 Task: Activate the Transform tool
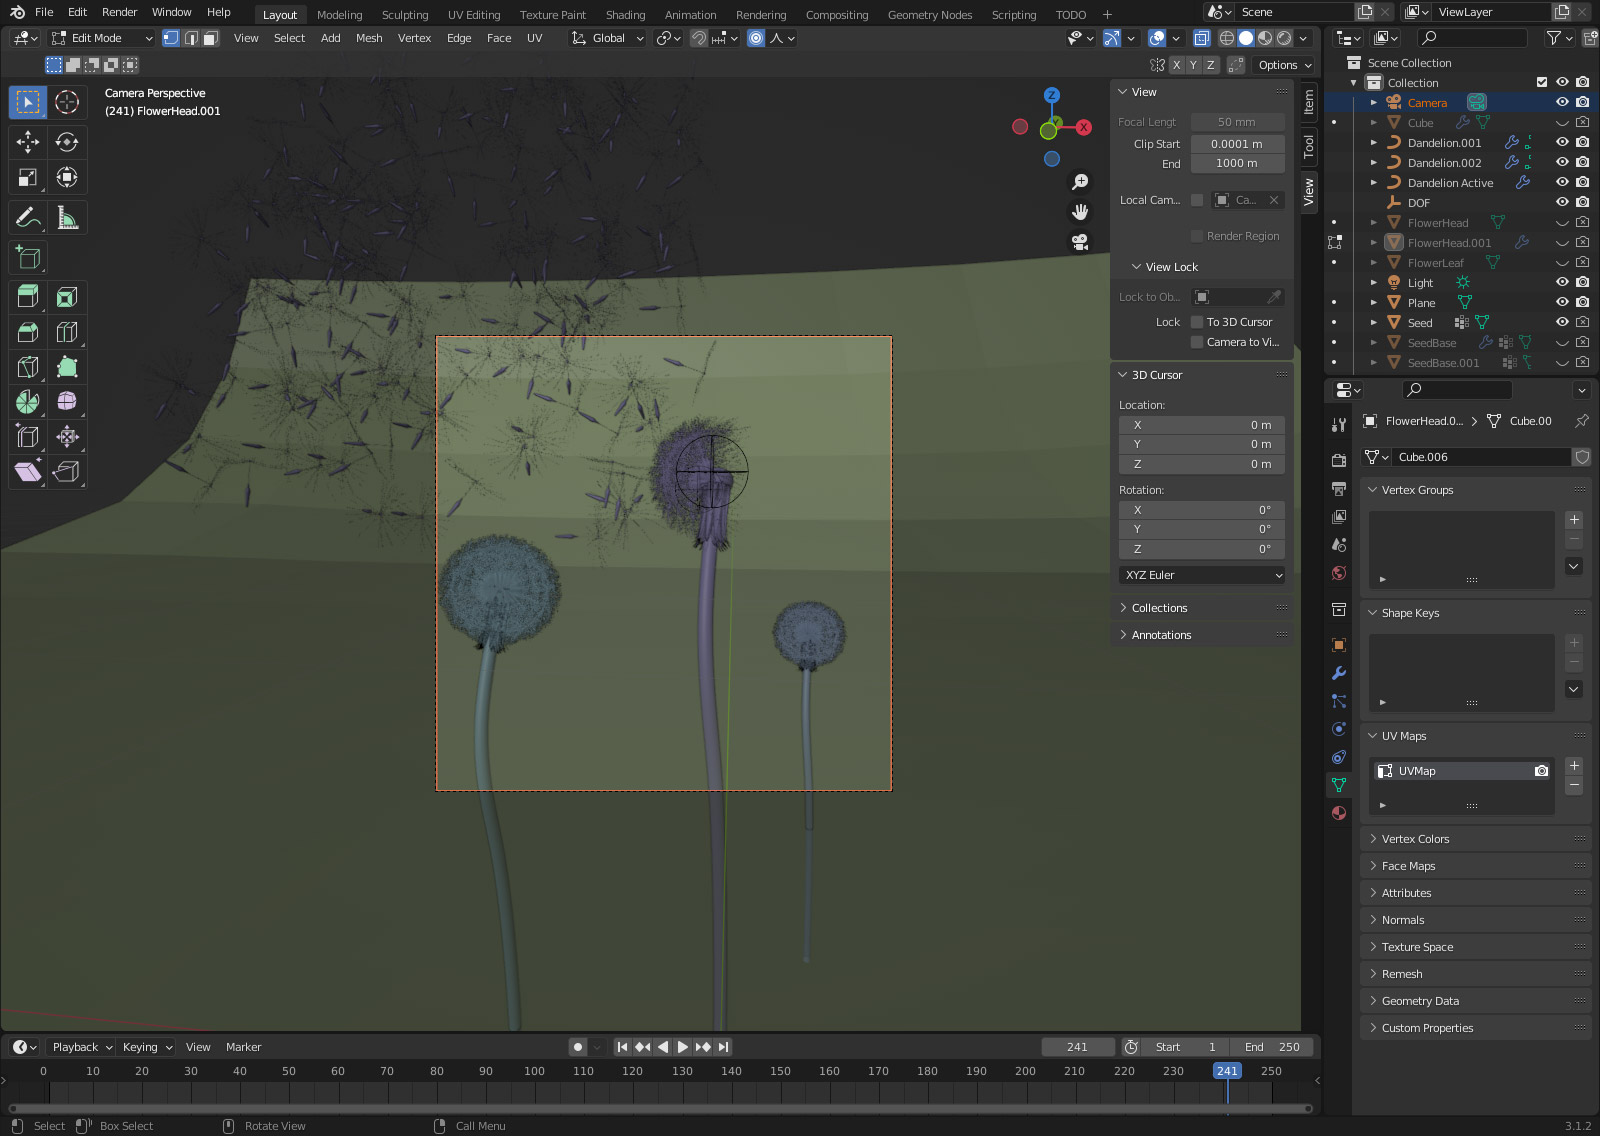pyautogui.click(x=67, y=178)
